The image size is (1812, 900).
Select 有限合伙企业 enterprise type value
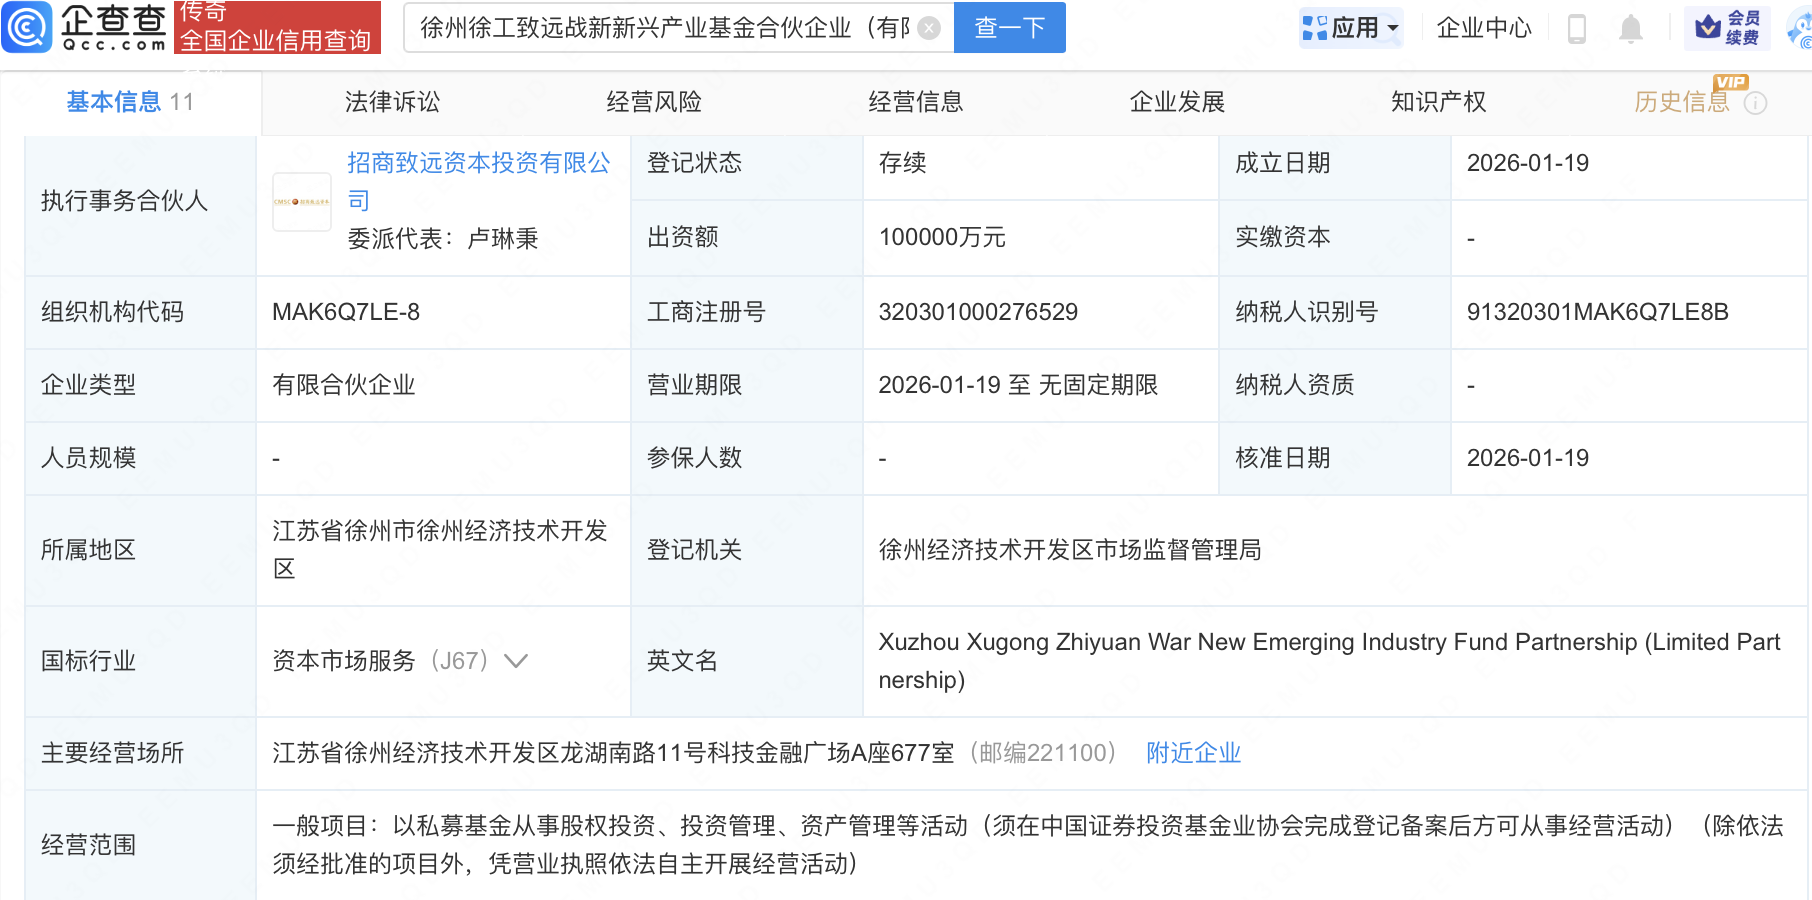(344, 385)
